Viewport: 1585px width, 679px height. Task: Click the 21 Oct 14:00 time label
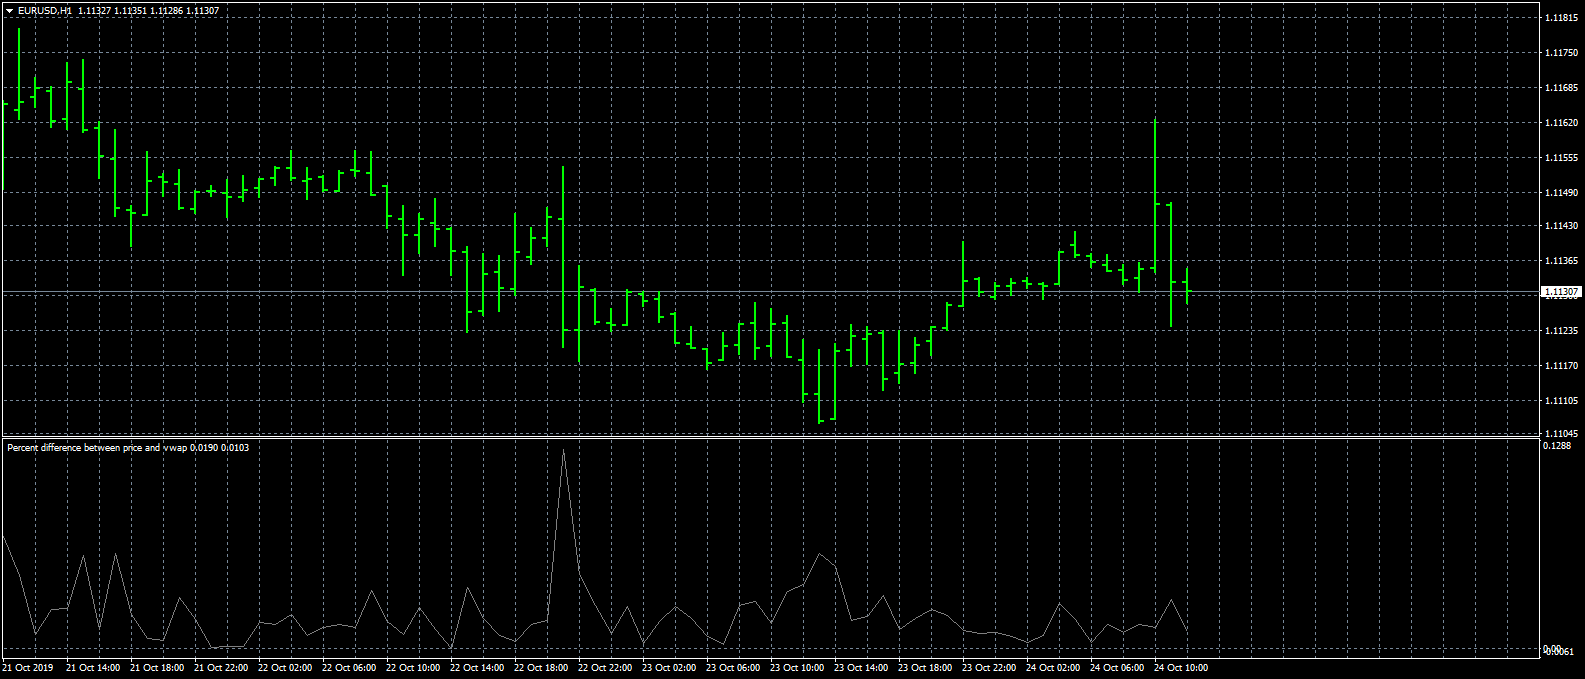93,667
